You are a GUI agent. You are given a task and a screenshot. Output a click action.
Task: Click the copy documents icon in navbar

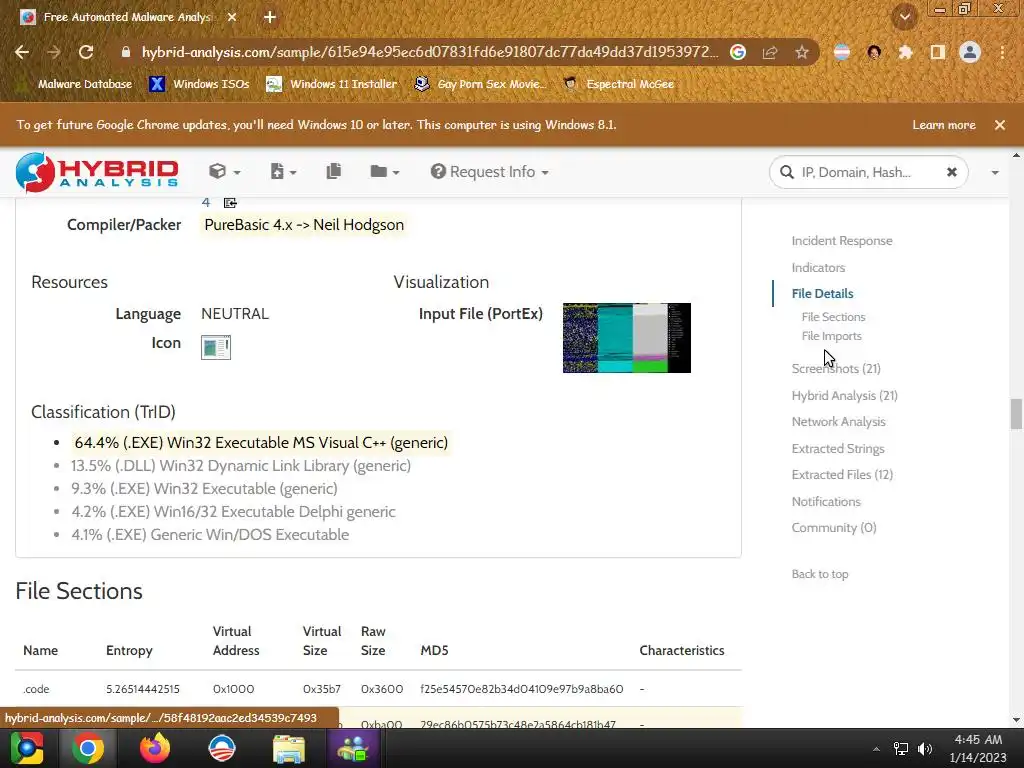(334, 171)
